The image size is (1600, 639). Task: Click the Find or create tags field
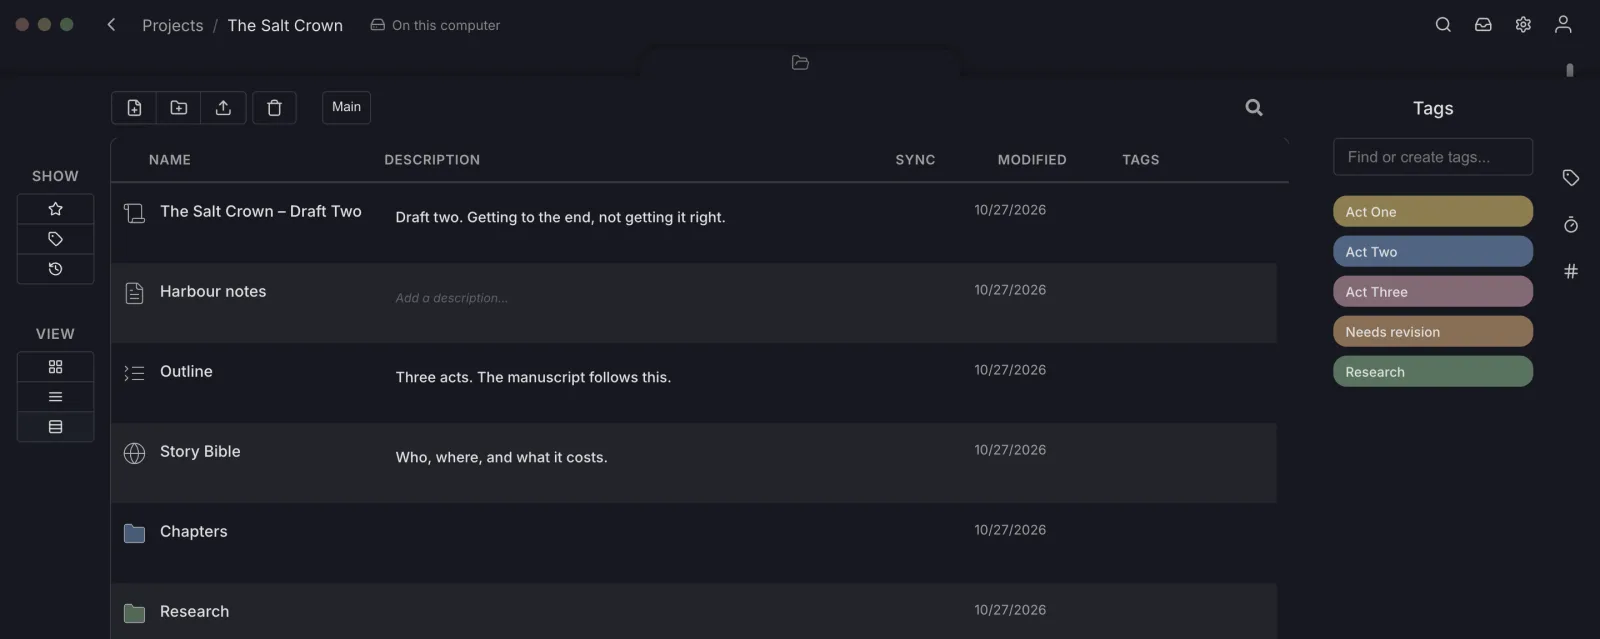tap(1432, 157)
